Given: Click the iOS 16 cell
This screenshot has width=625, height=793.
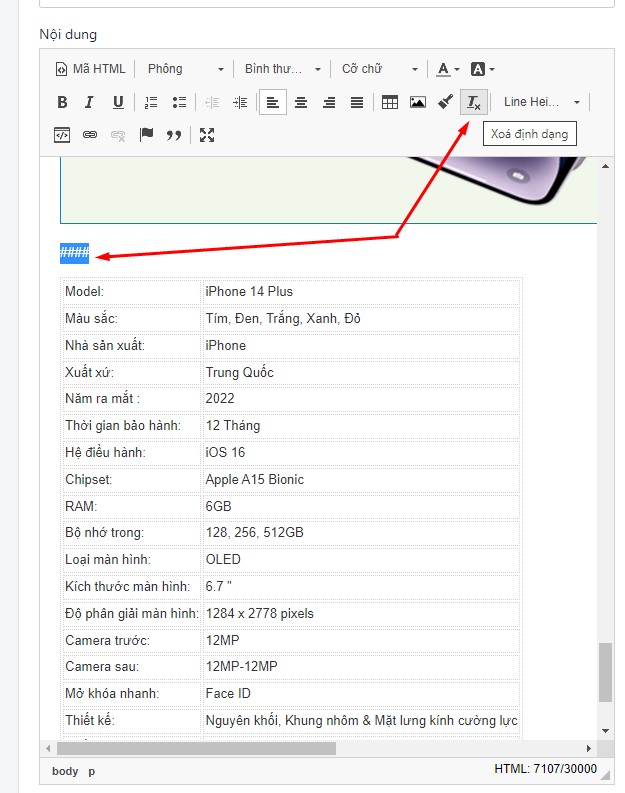Looking at the screenshot, I should tap(361, 452).
